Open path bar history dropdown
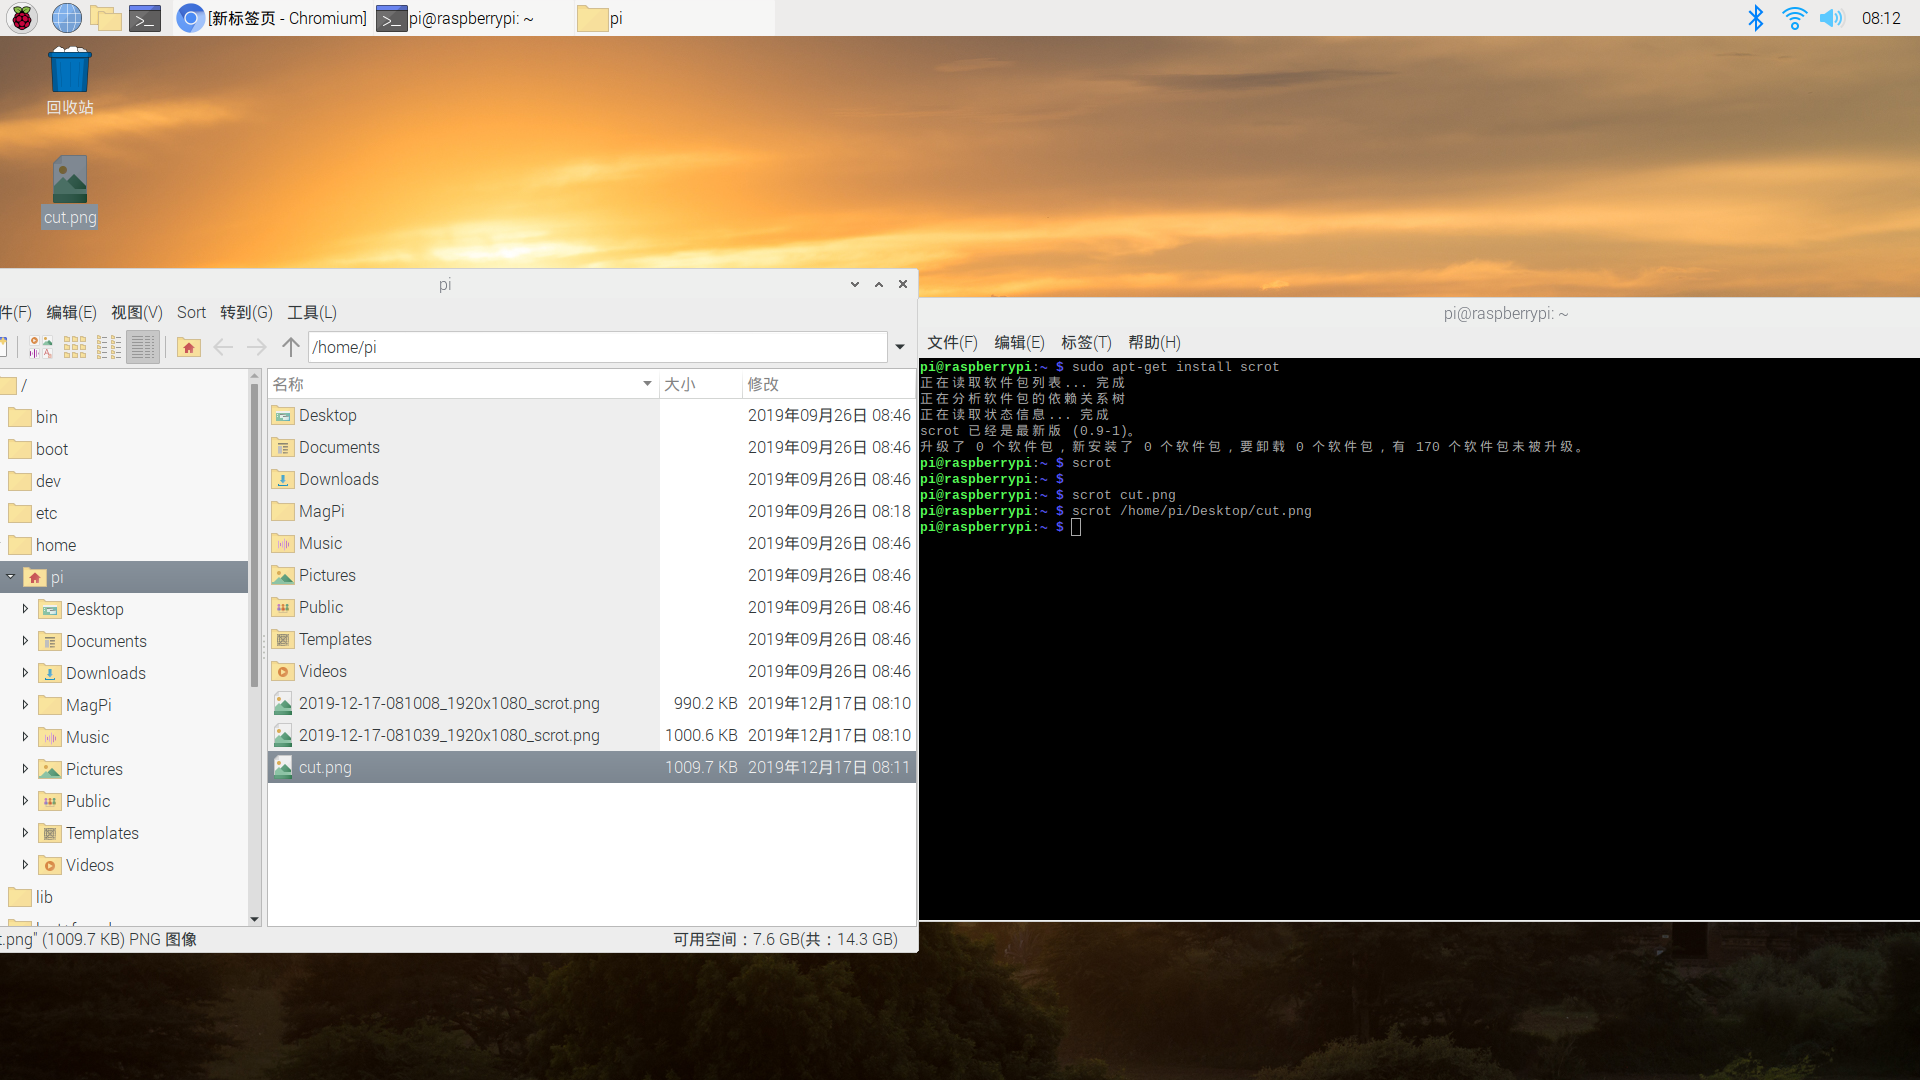This screenshot has height=1080, width=1920. coord(900,347)
